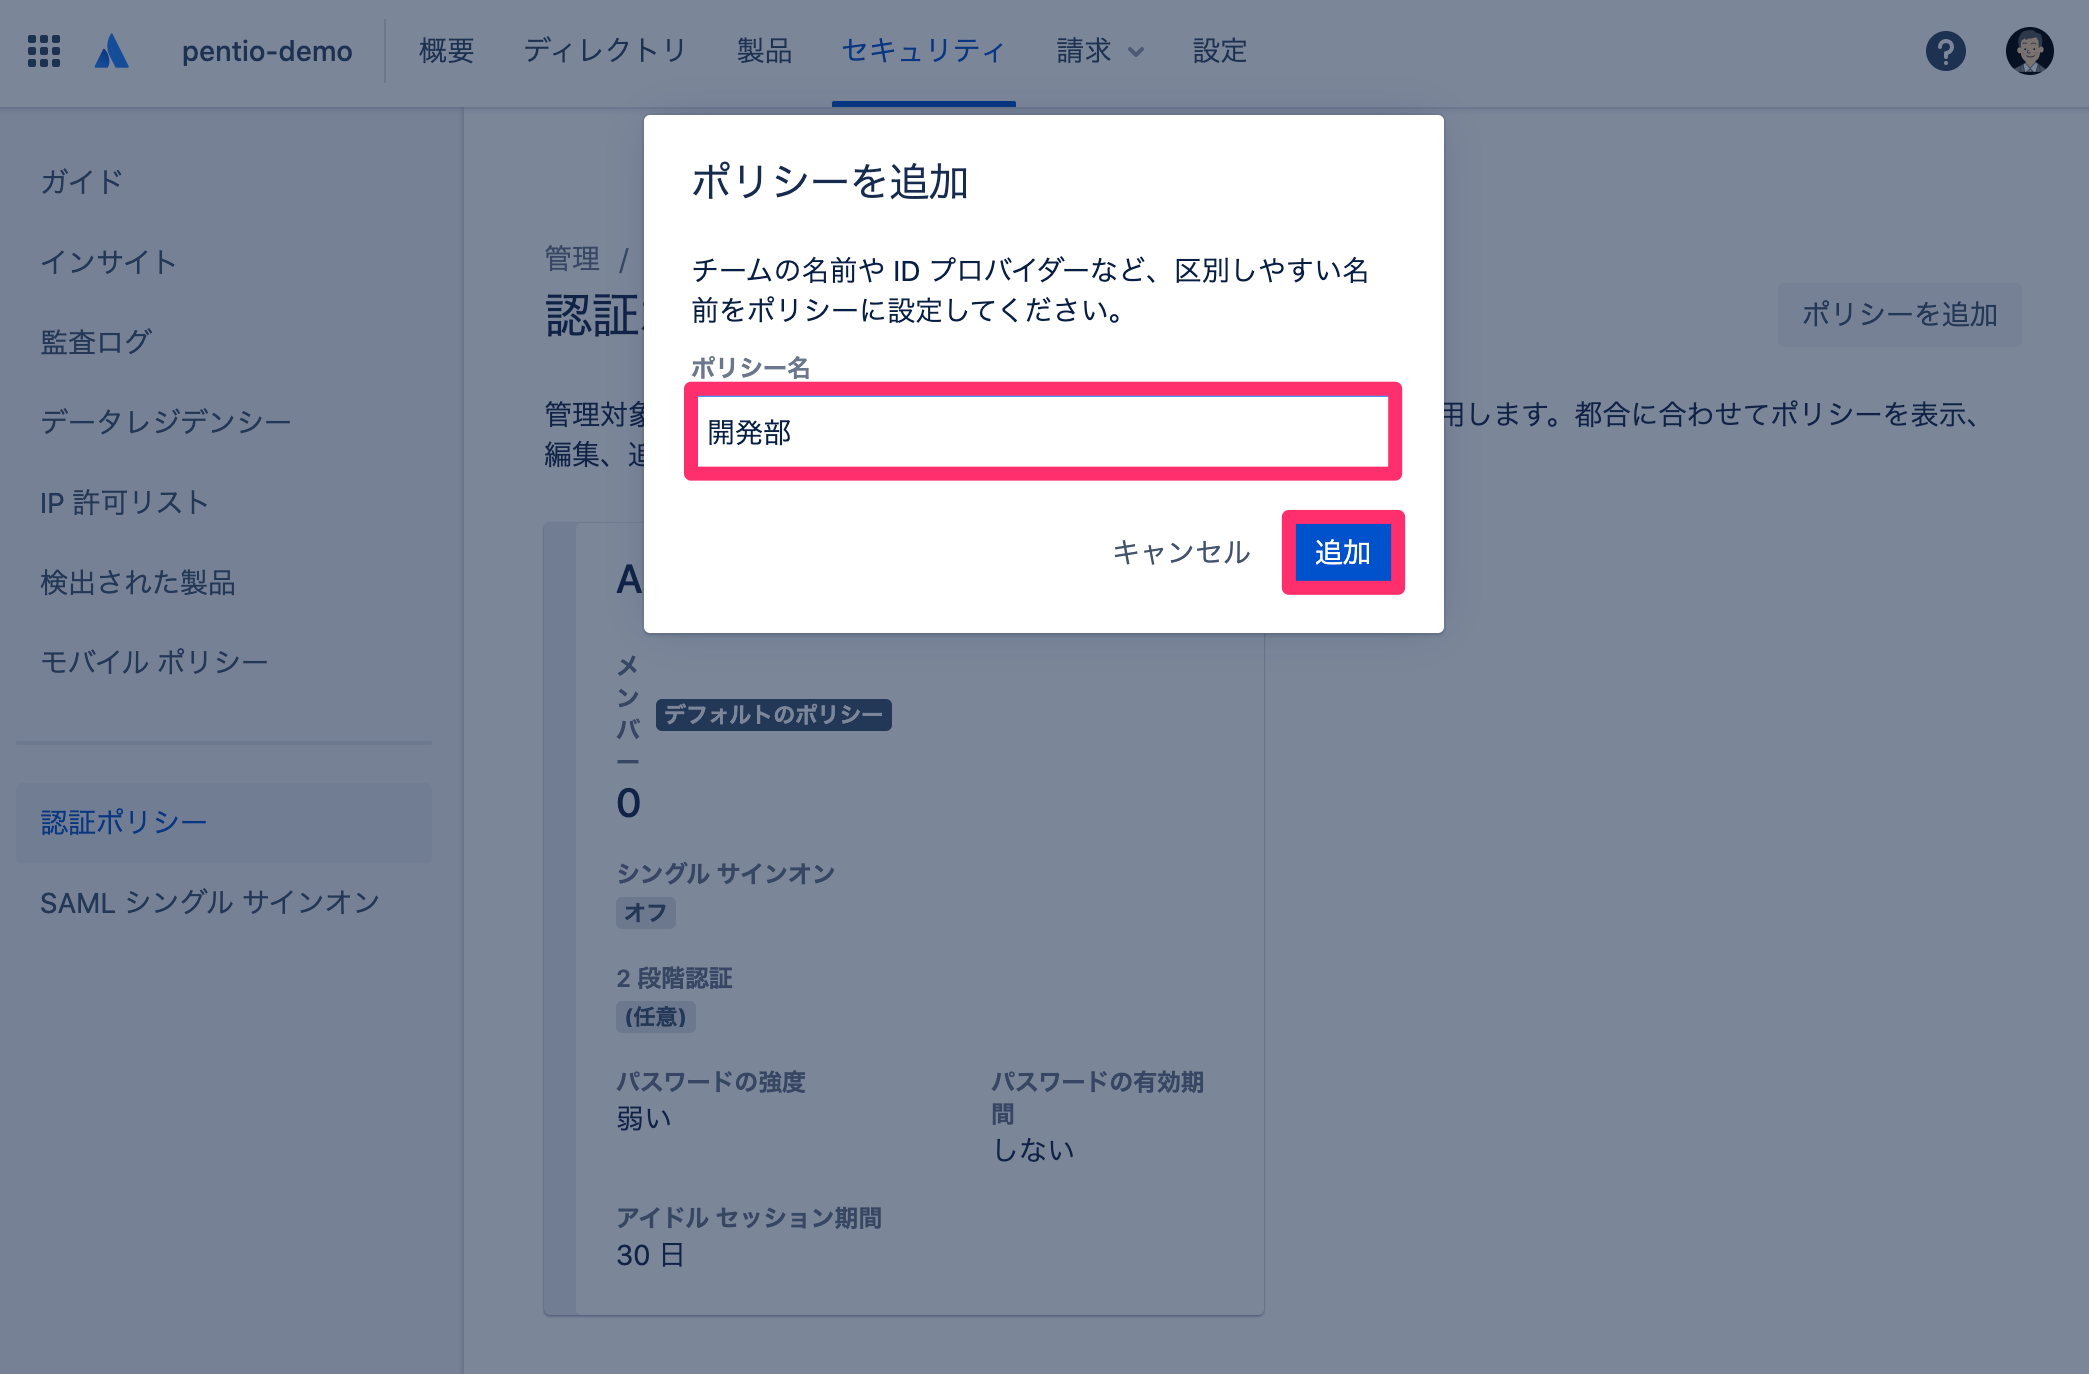The width and height of the screenshot is (2089, 1374).
Task: Click the (任意) two-step verification label
Action: 656,1017
